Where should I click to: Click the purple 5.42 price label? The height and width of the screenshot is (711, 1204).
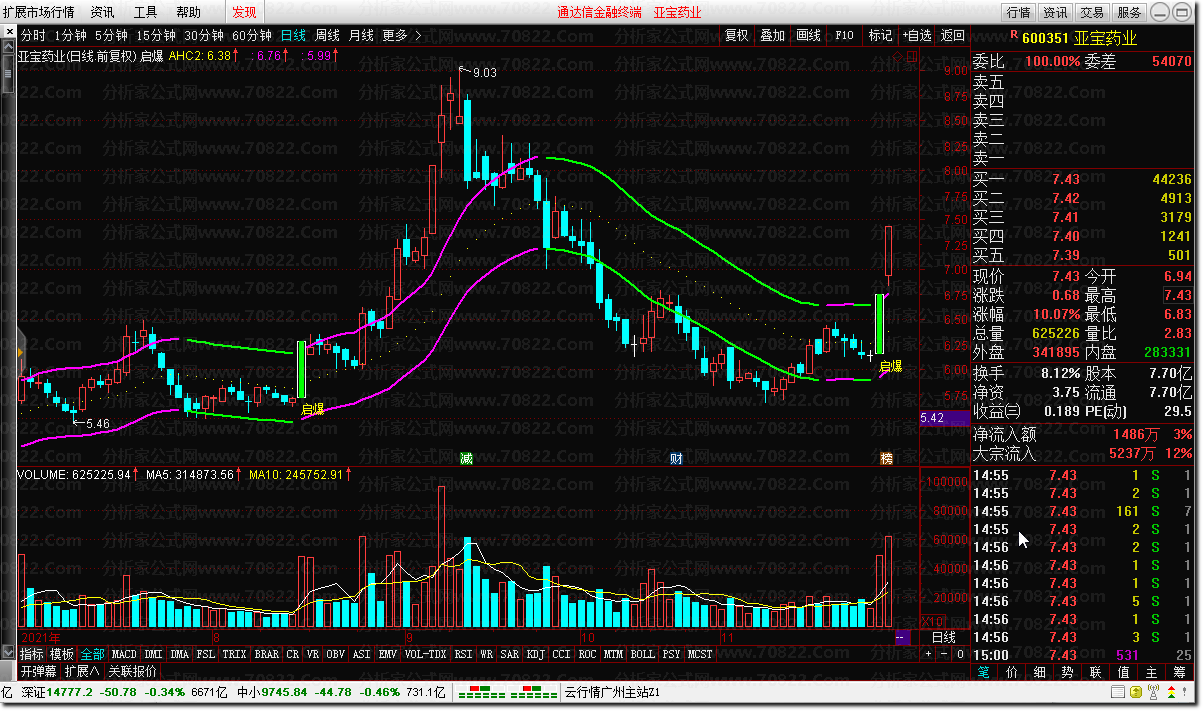943,418
